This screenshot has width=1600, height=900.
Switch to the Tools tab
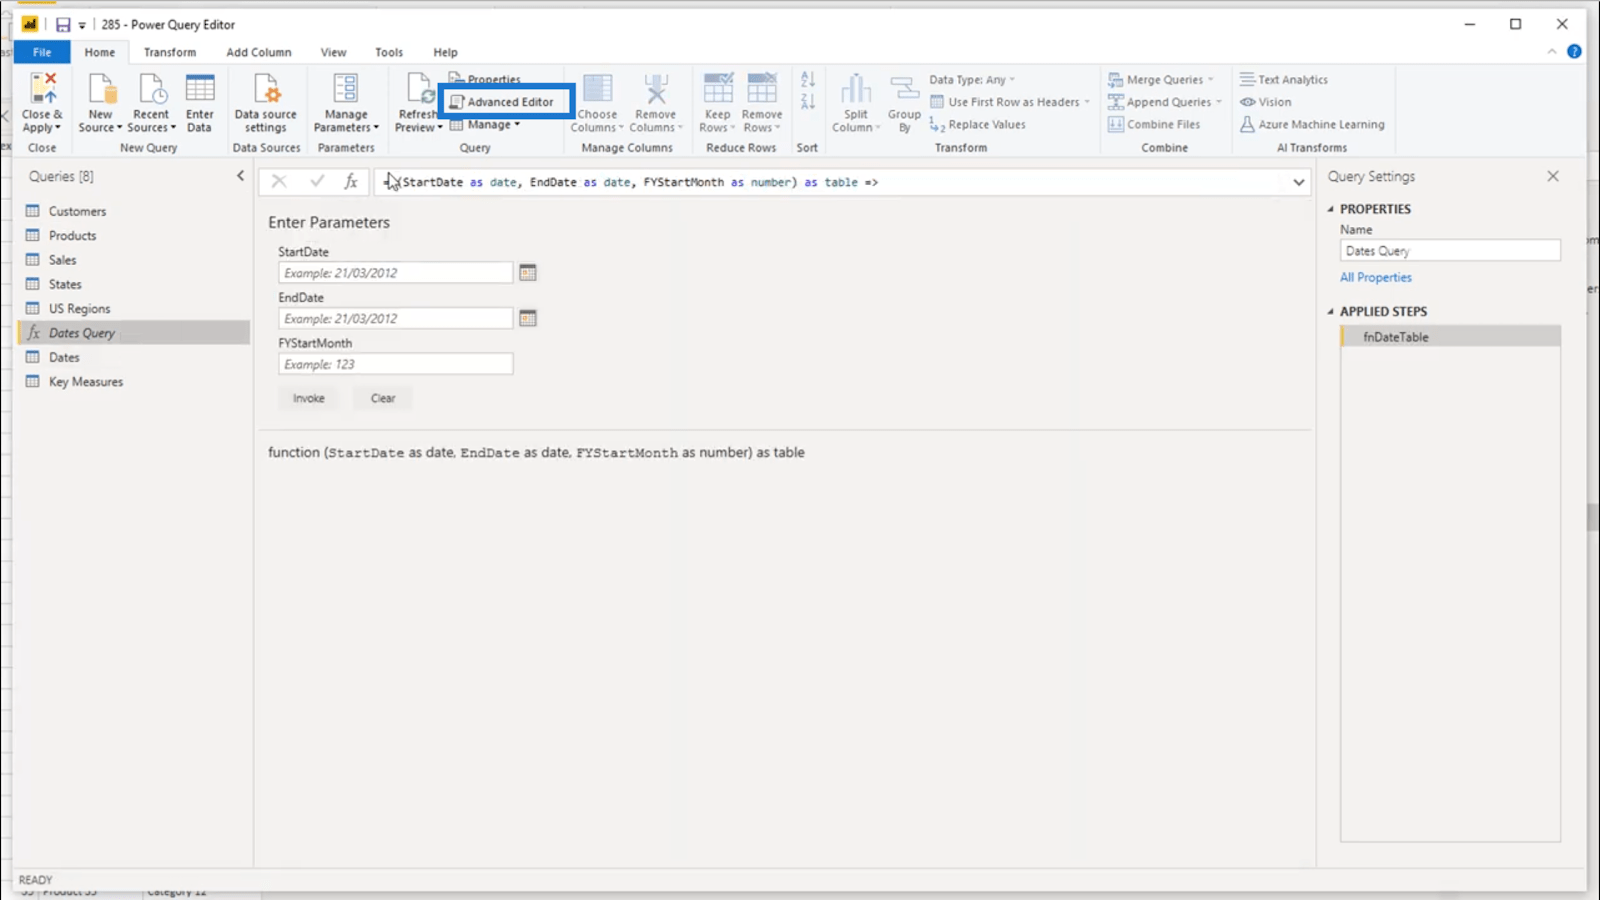pos(389,52)
